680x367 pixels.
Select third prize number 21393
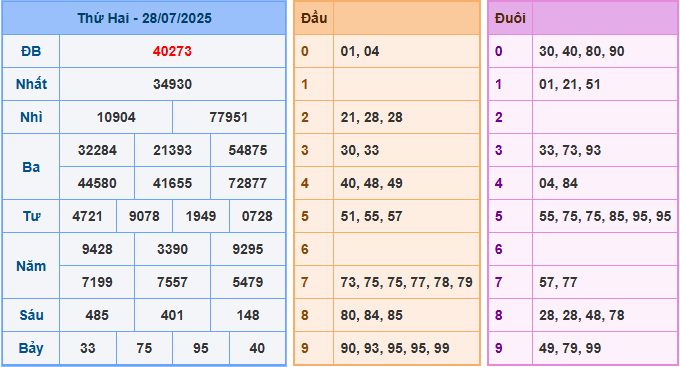coord(172,150)
